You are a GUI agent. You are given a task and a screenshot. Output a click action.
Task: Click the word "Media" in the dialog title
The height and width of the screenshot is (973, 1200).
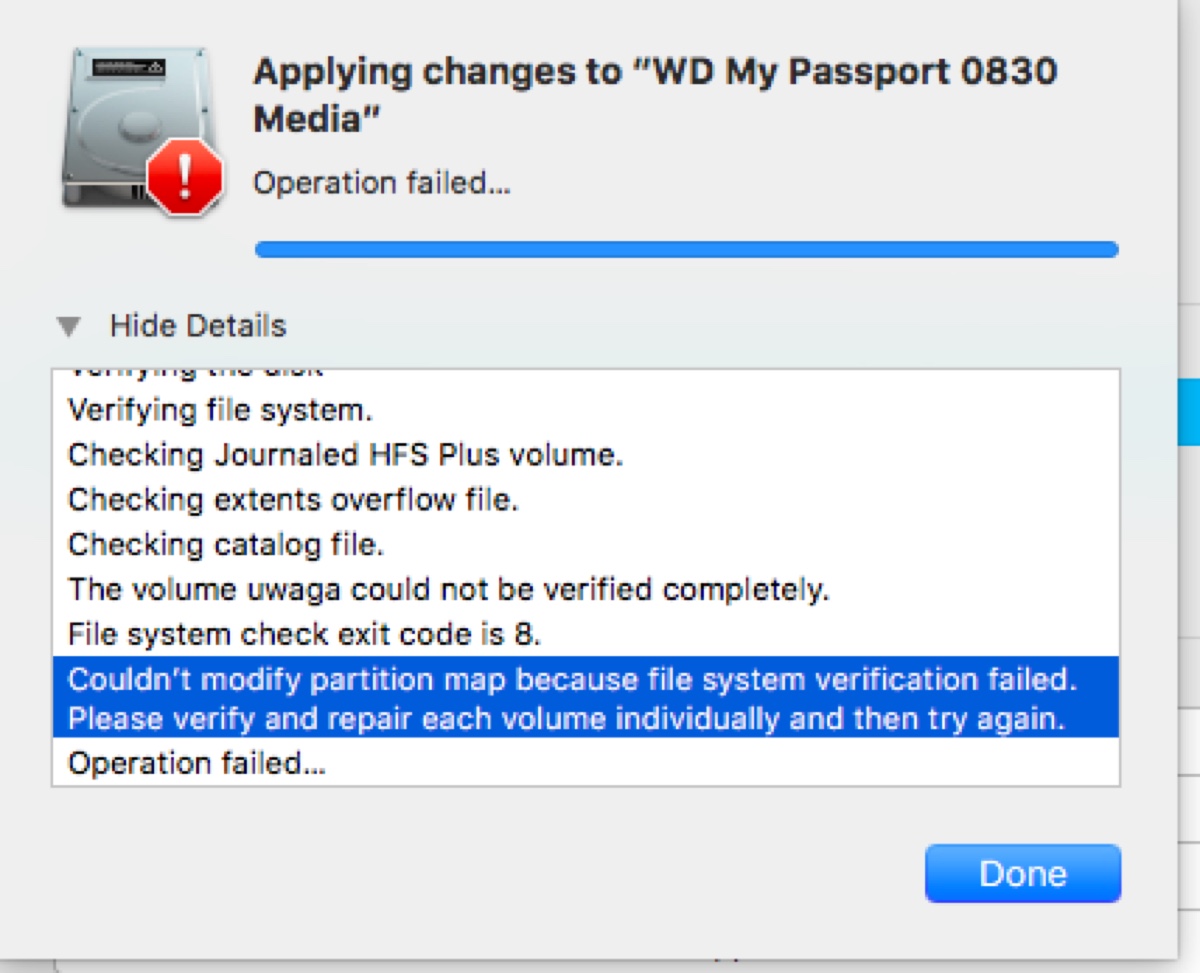[x=316, y=120]
